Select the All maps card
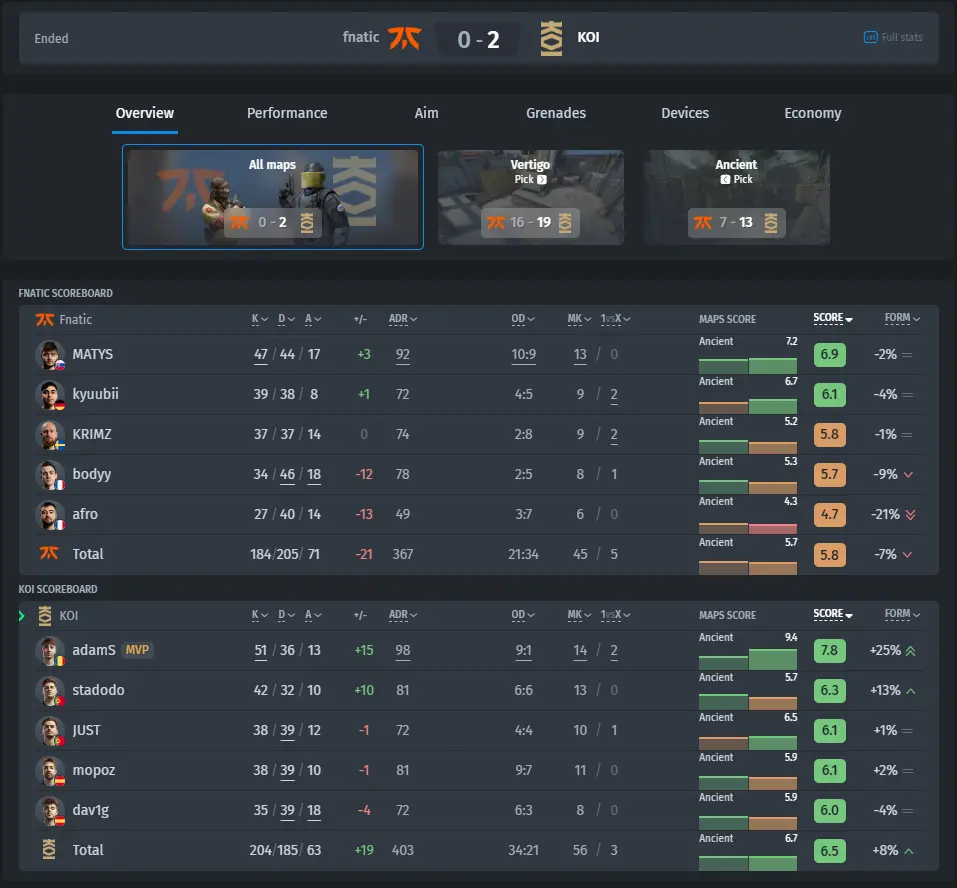Viewport: 957px width, 888px height. pyautogui.click(x=273, y=197)
